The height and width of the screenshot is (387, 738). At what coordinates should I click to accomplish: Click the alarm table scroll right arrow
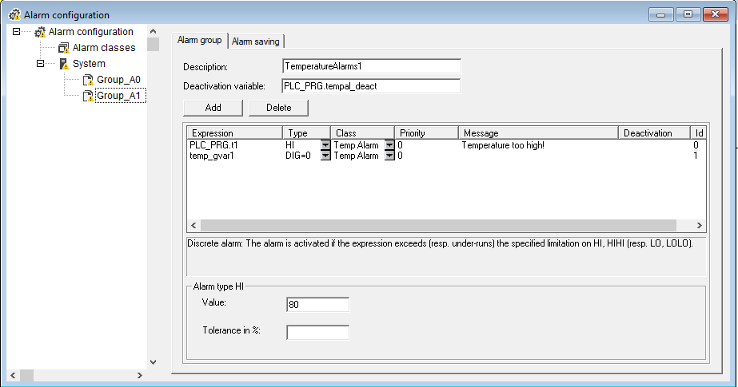pos(699,226)
